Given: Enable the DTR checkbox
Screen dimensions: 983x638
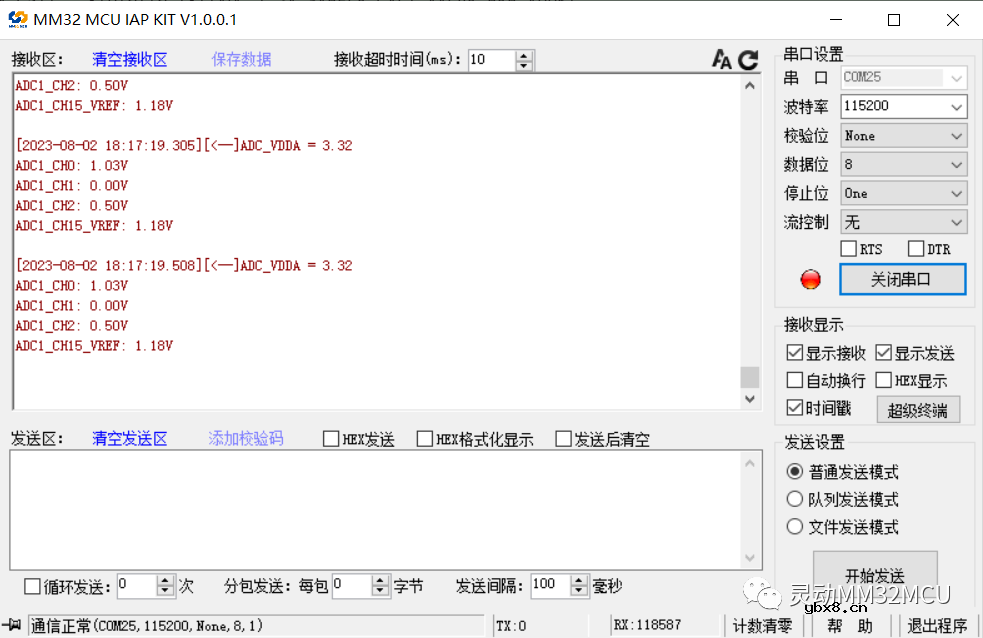Looking at the screenshot, I should [x=915, y=249].
